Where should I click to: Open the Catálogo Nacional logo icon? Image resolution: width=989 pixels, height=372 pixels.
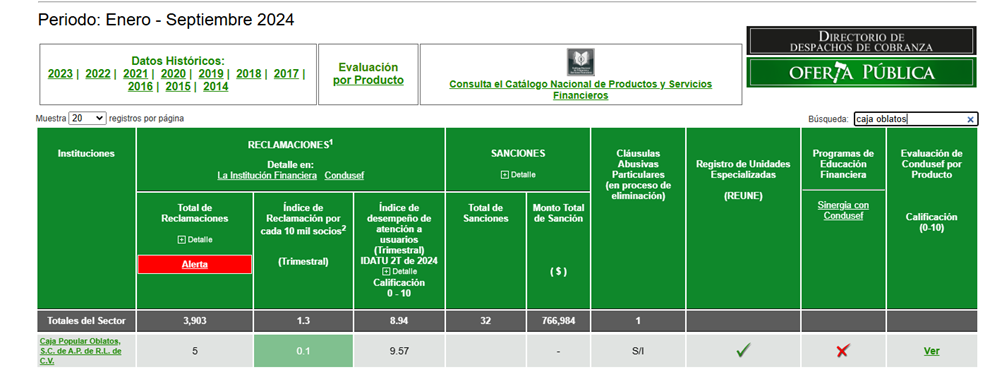(x=580, y=62)
